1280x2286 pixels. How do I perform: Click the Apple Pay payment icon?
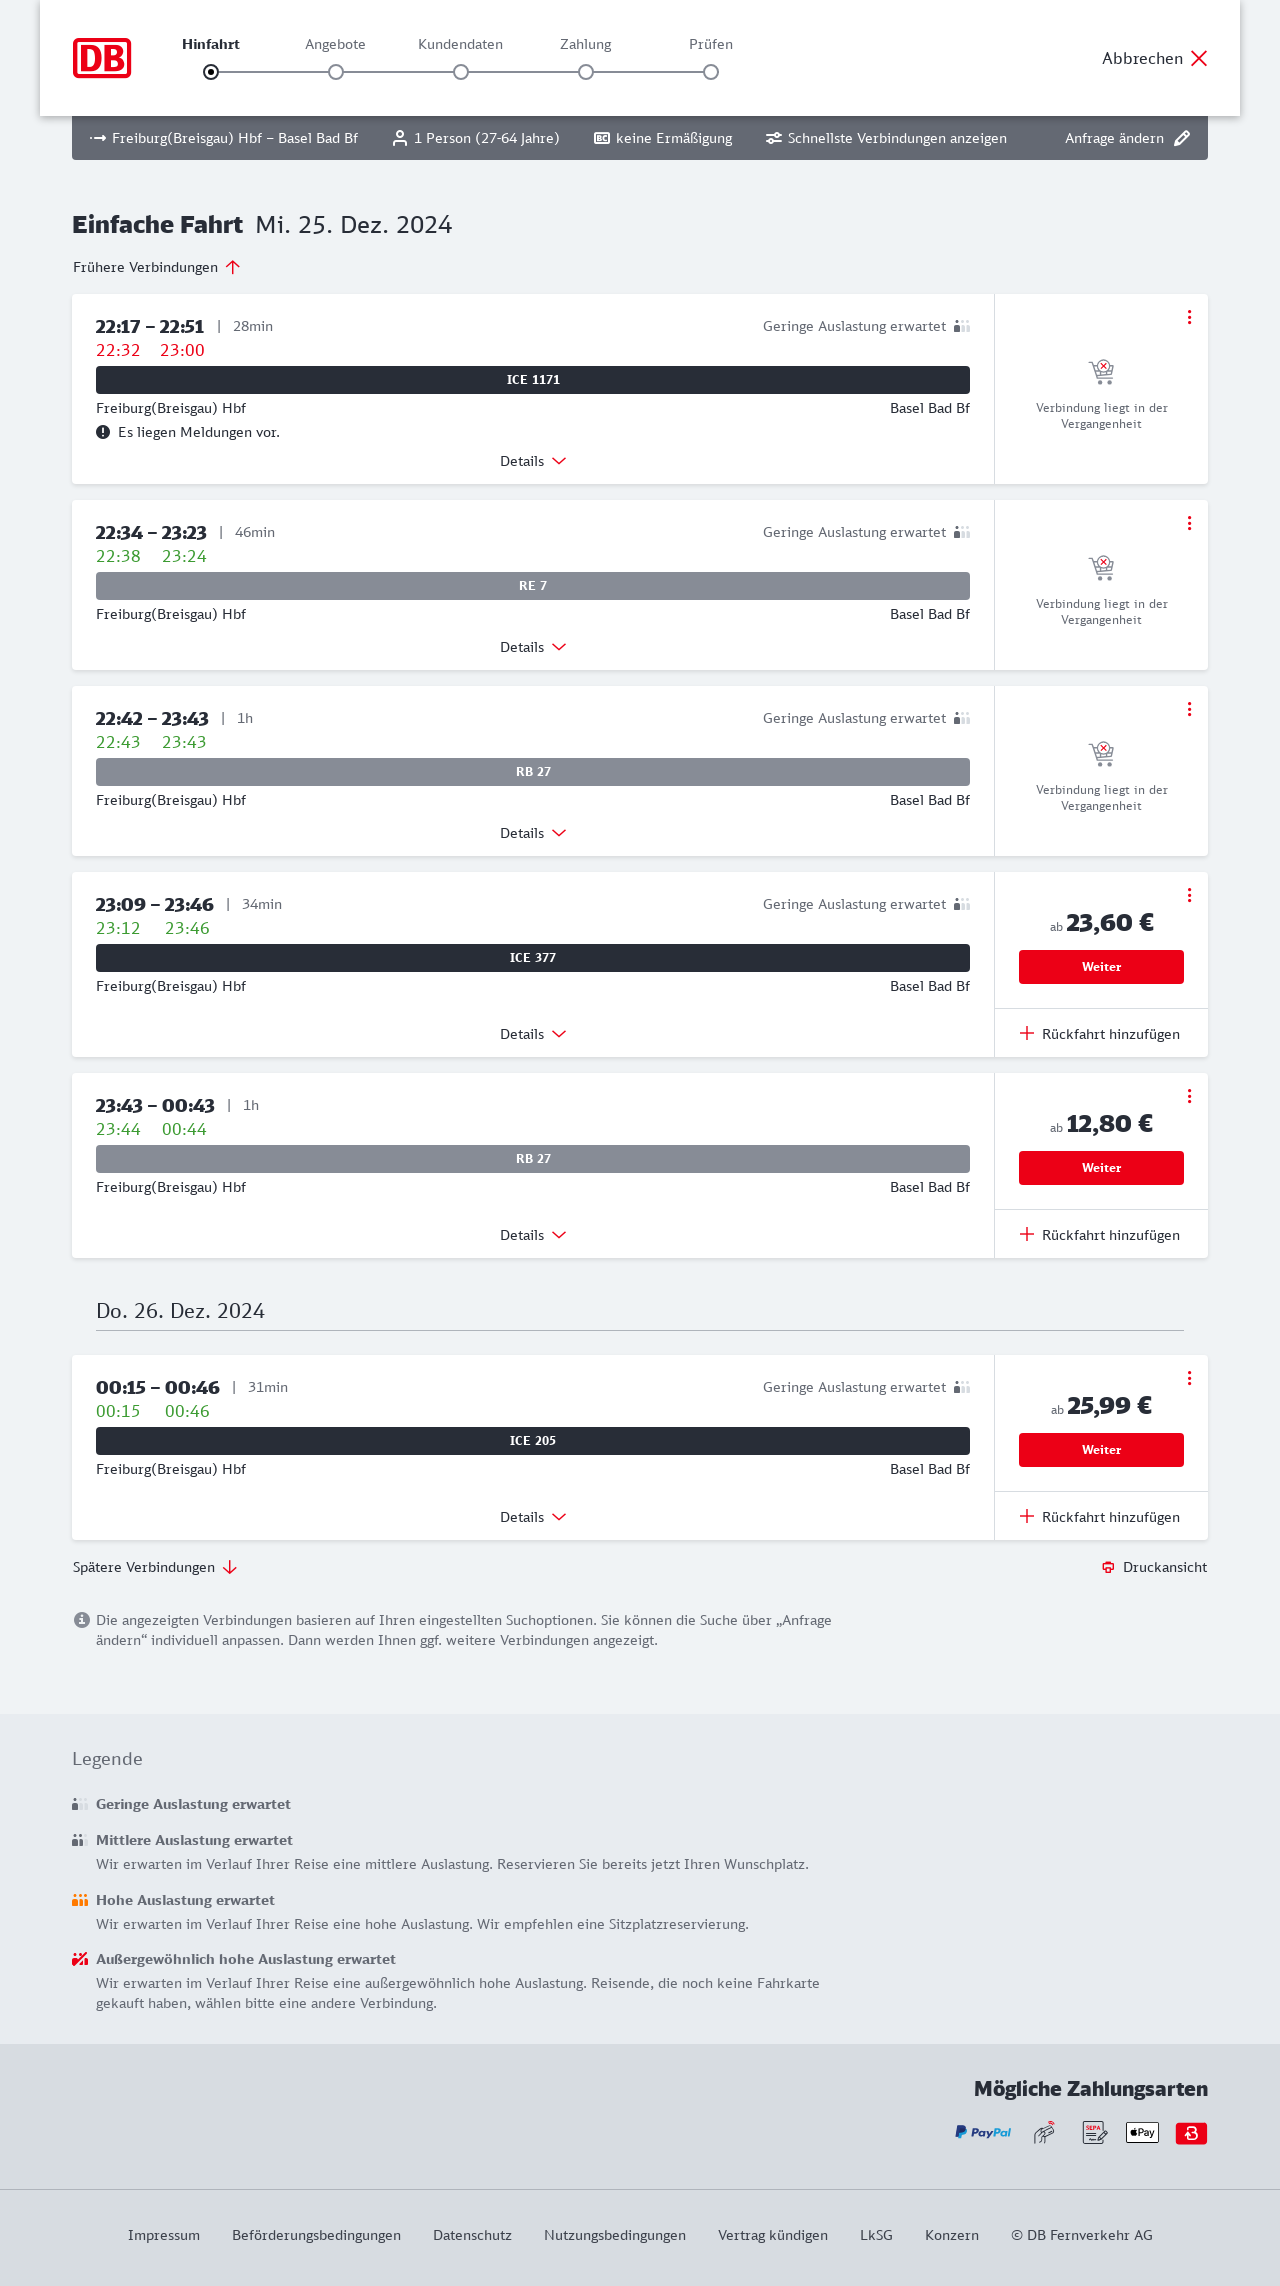pyautogui.click(x=1142, y=2132)
